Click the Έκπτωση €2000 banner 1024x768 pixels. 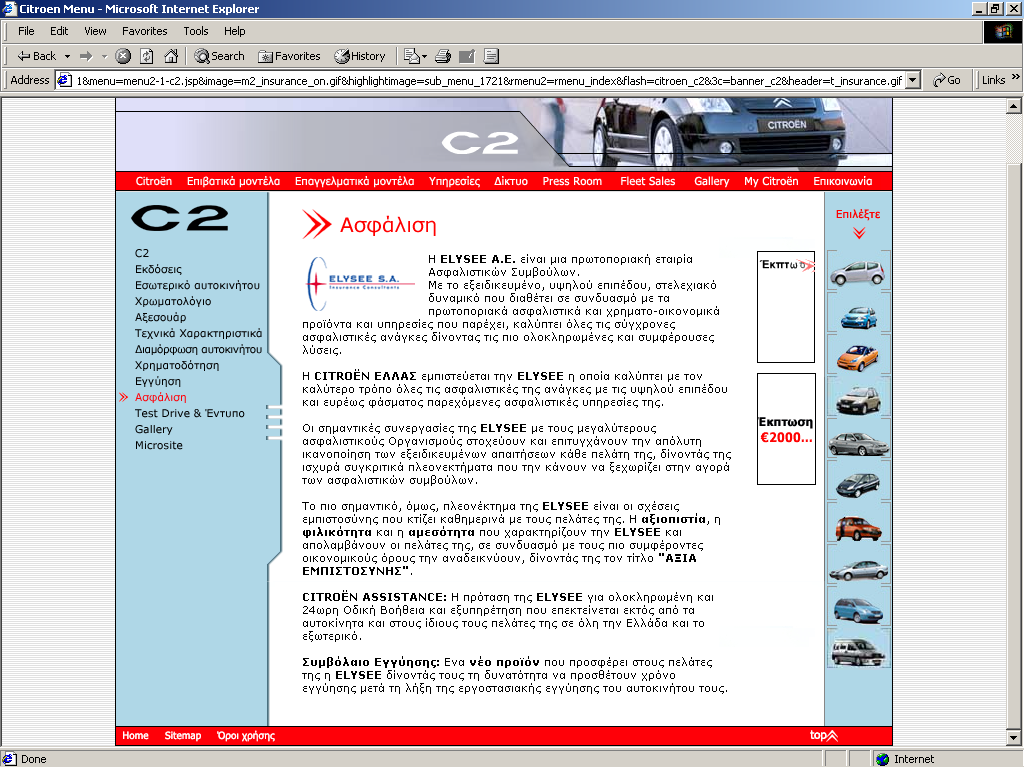786,429
